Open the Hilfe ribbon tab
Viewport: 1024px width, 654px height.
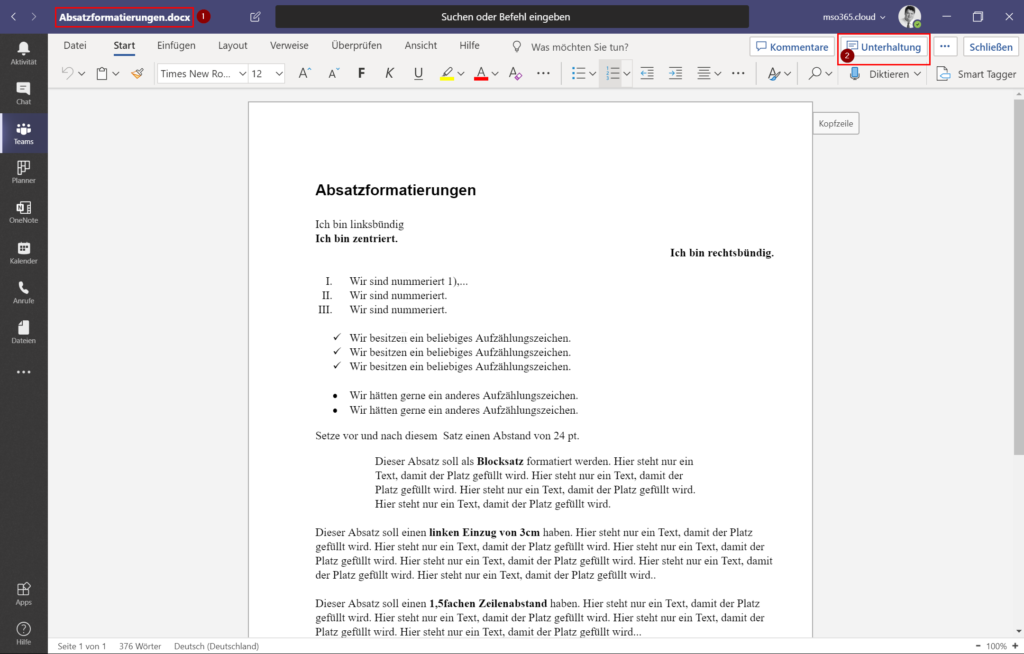pos(469,46)
